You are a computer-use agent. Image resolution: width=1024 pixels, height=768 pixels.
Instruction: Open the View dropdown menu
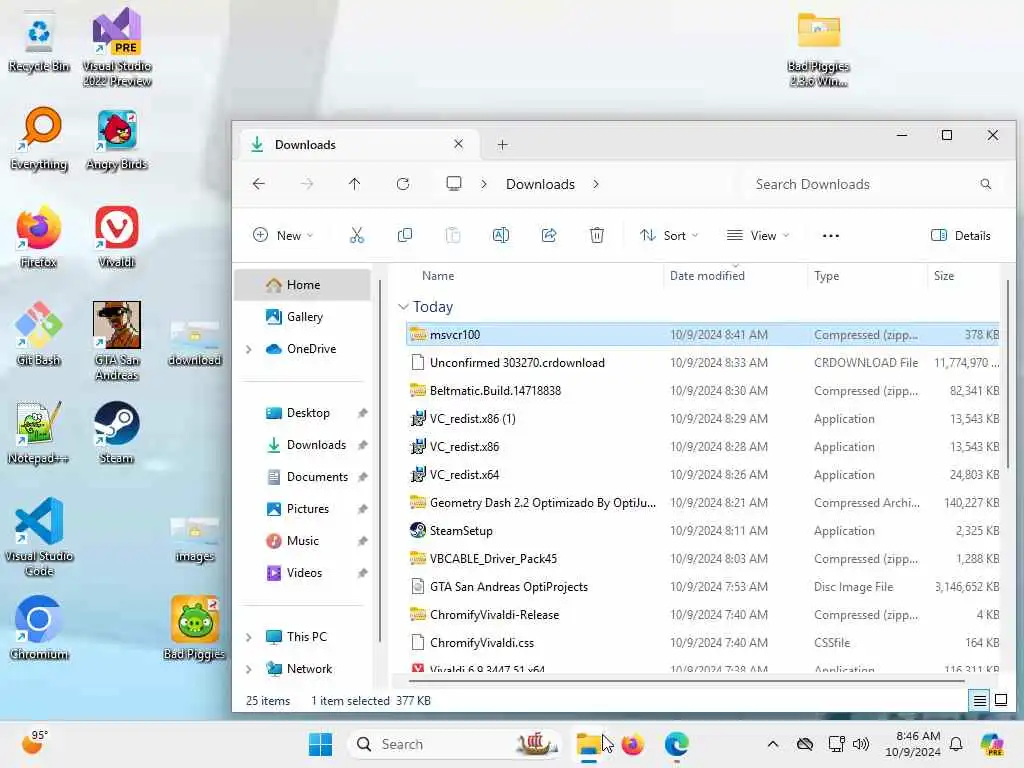click(758, 235)
